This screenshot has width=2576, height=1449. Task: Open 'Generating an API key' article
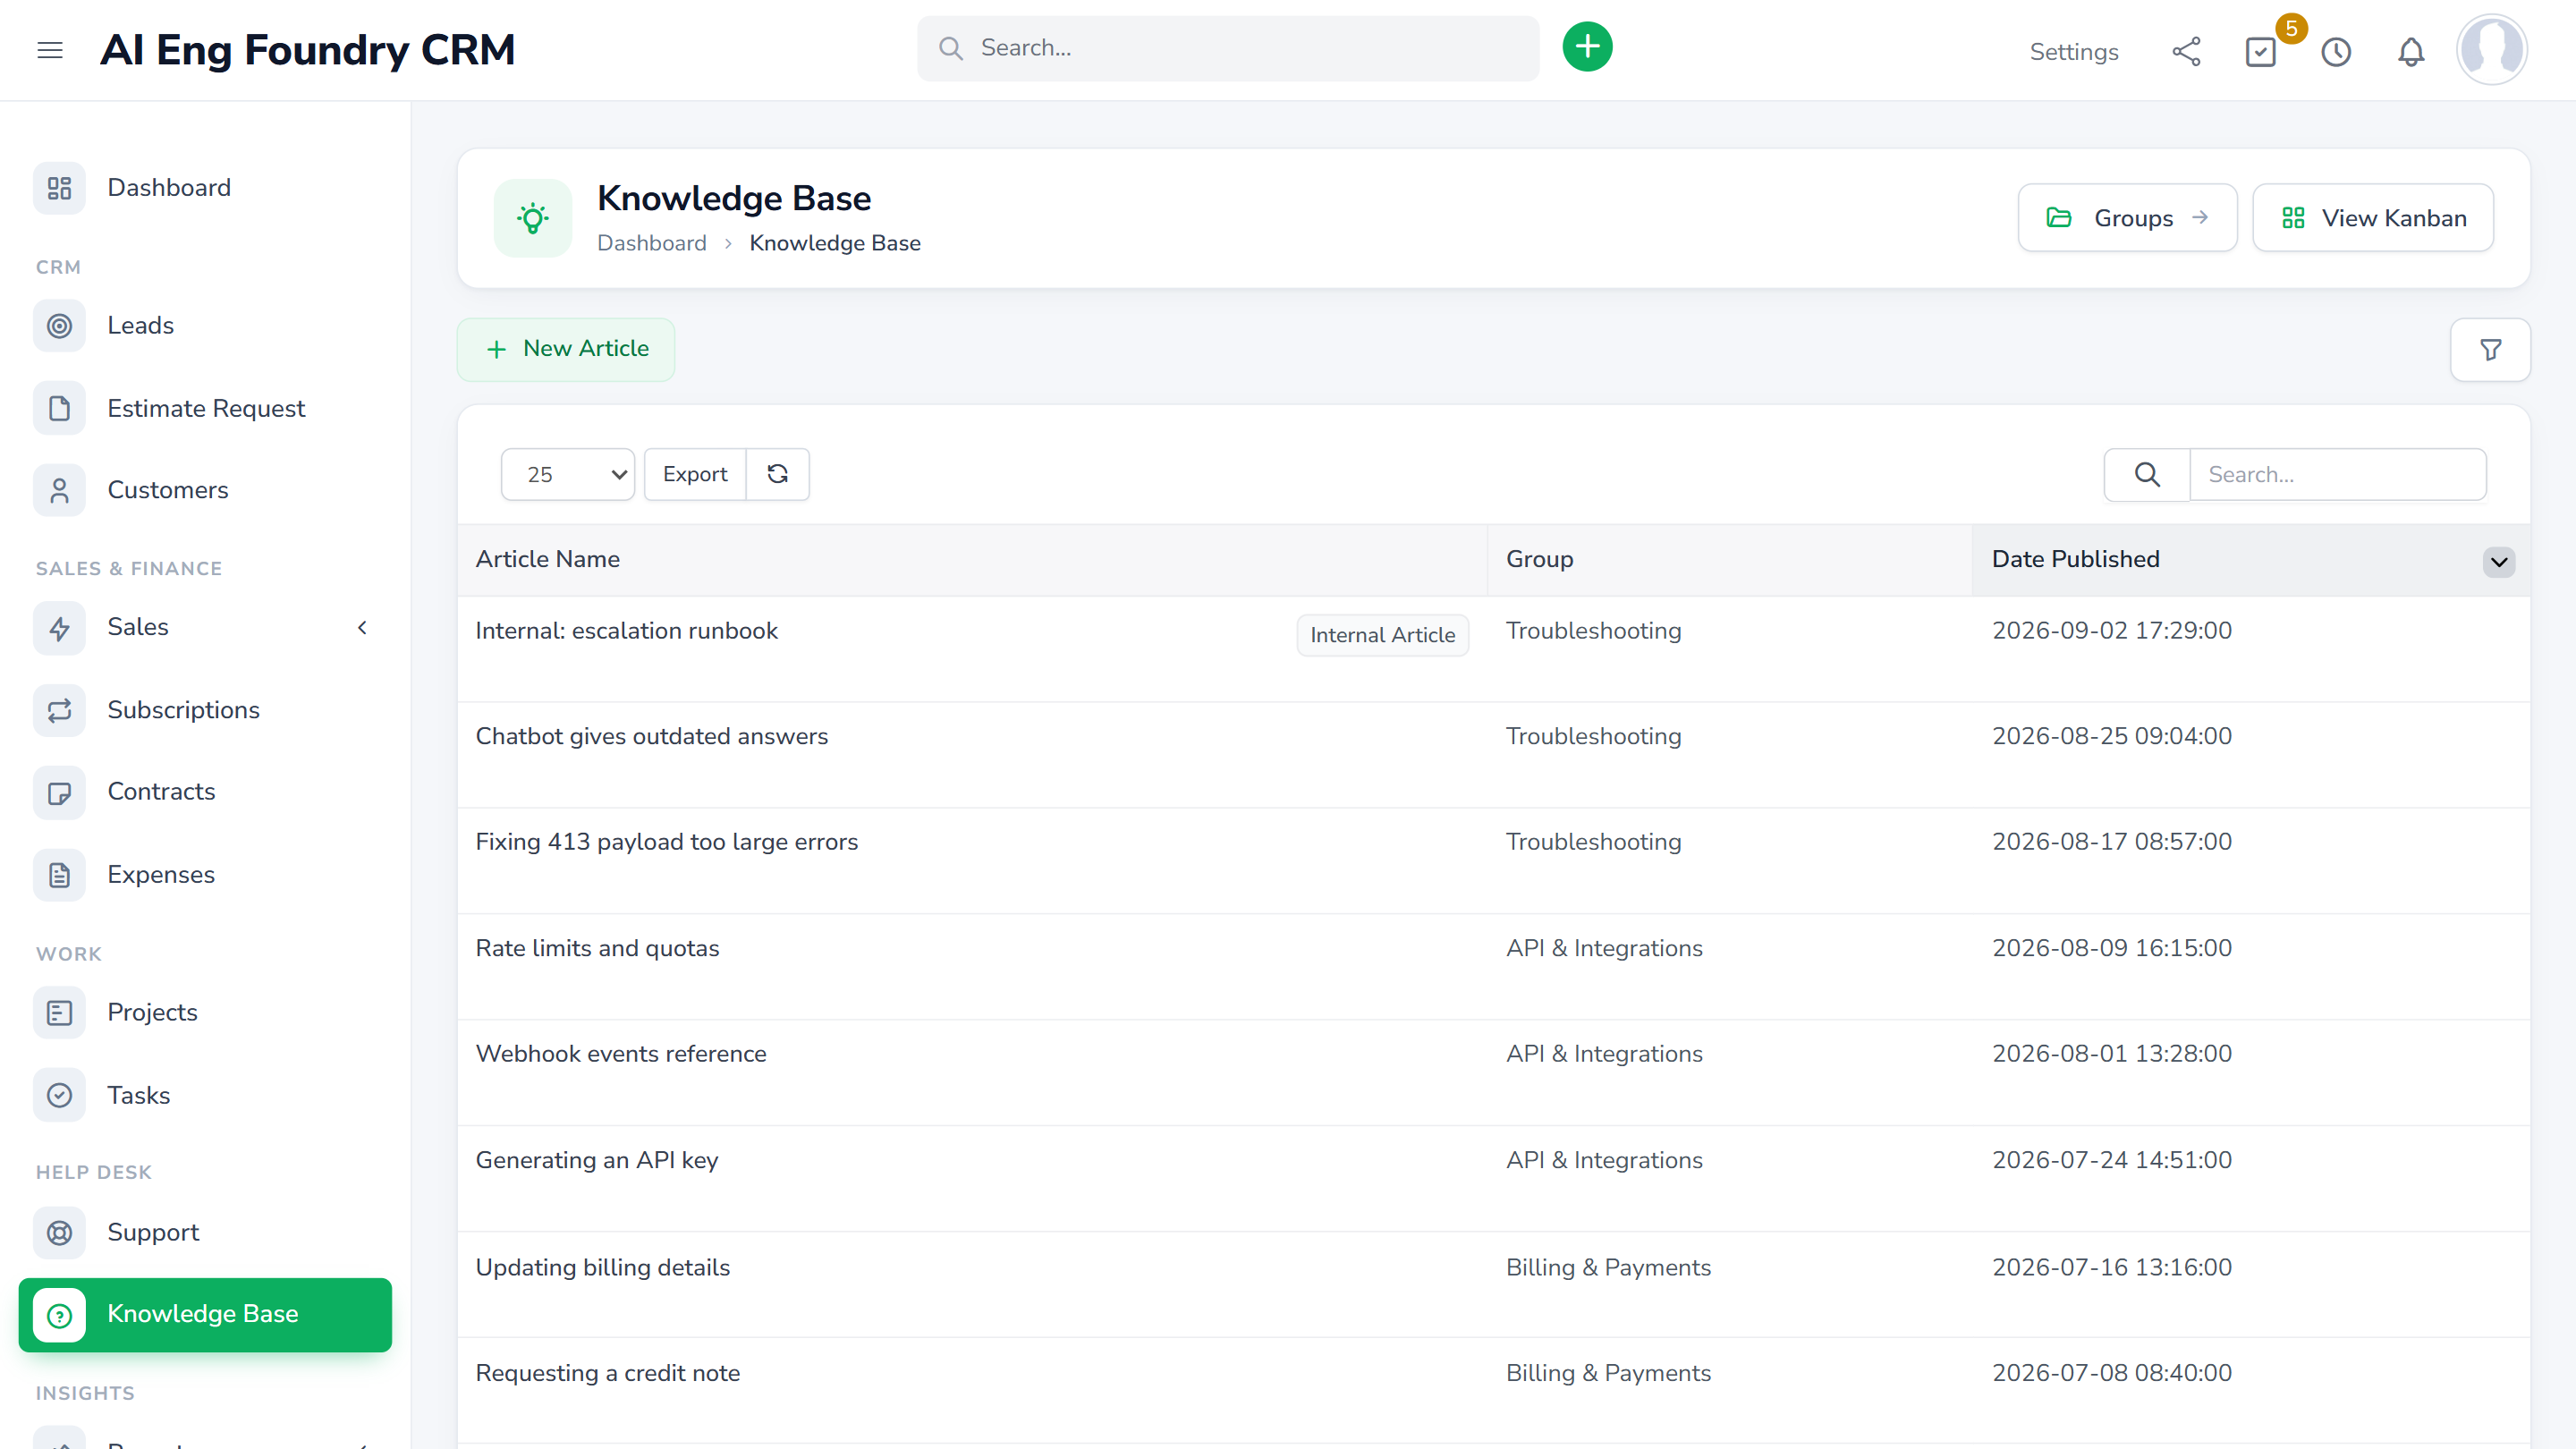click(x=597, y=1160)
